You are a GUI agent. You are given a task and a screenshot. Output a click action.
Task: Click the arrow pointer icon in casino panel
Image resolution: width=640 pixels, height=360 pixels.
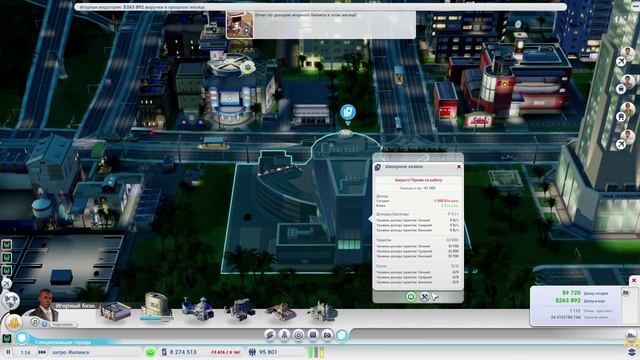(436, 297)
